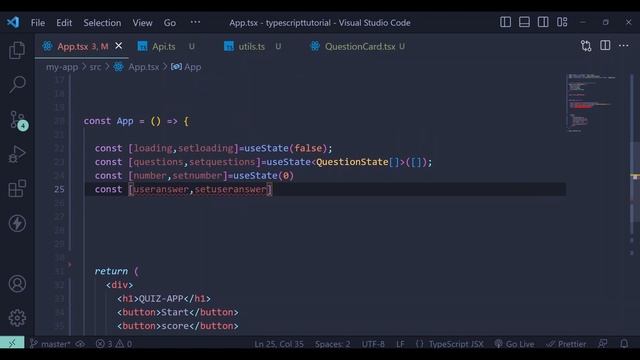
Task: Click line number 25 in gutter
Action: tap(59, 189)
